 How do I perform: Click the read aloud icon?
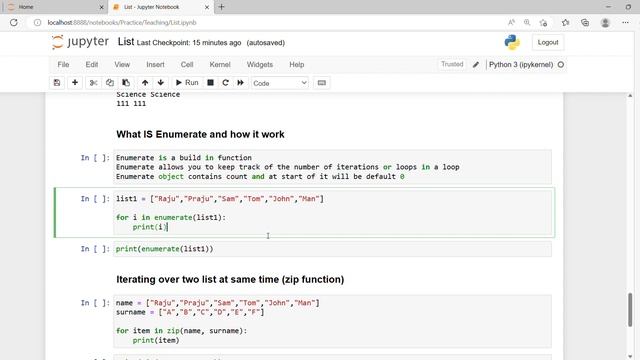511,22
